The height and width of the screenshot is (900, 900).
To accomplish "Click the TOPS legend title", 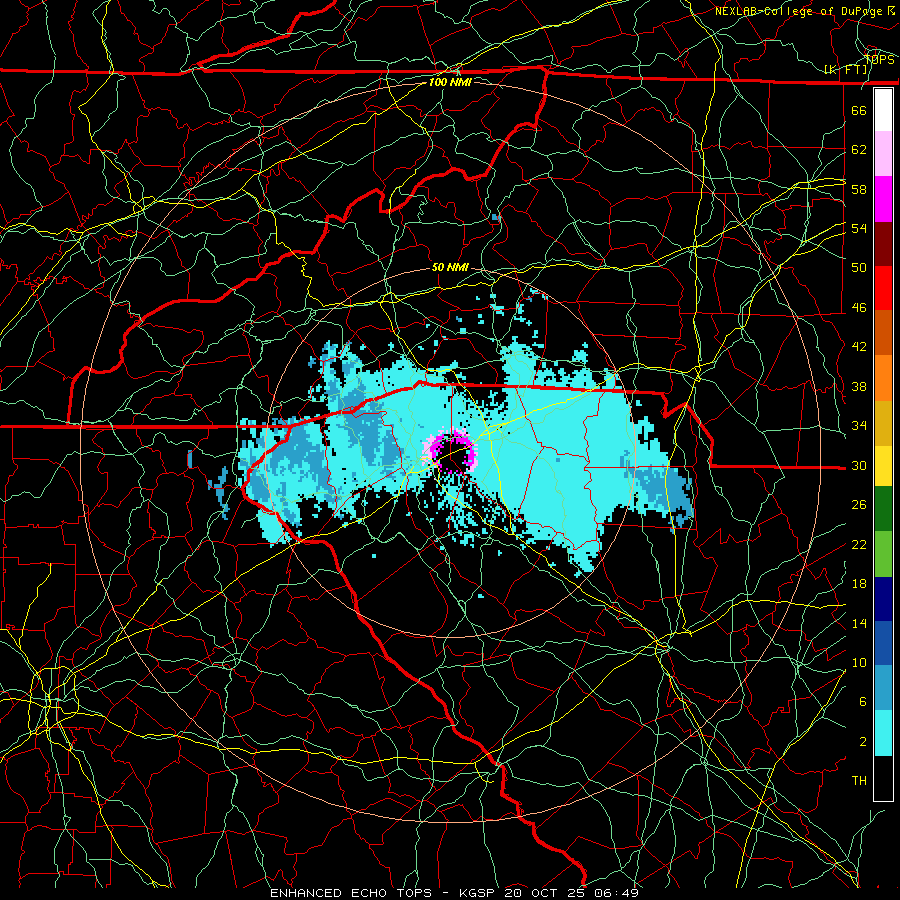I will point(879,59).
